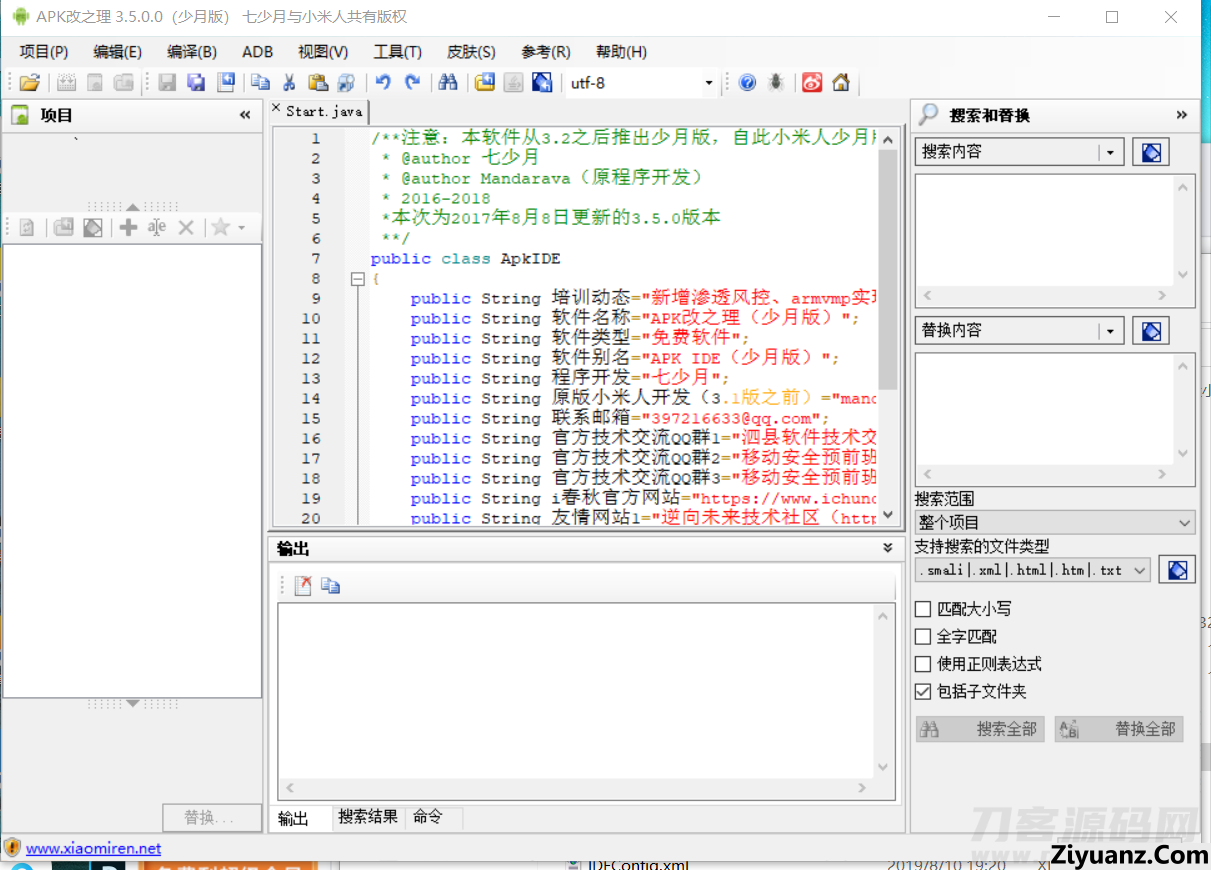Click the open project folder icon
This screenshot has height=870, width=1211.
[30, 83]
